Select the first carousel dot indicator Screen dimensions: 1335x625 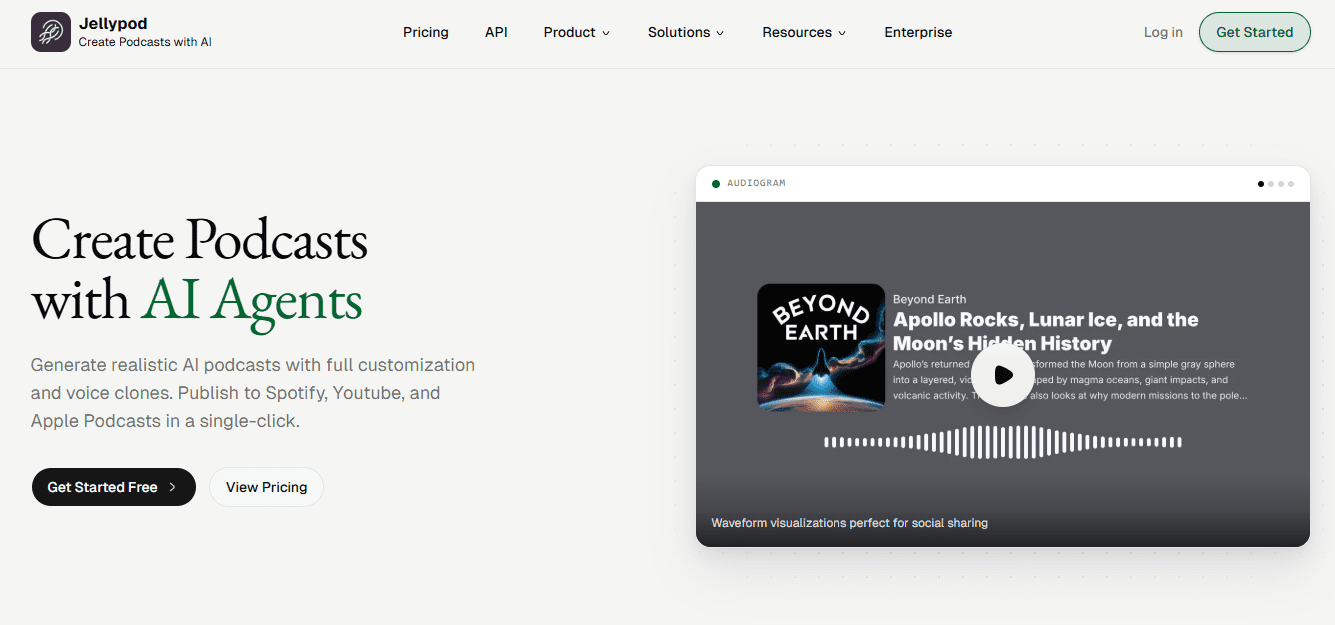1261,184
